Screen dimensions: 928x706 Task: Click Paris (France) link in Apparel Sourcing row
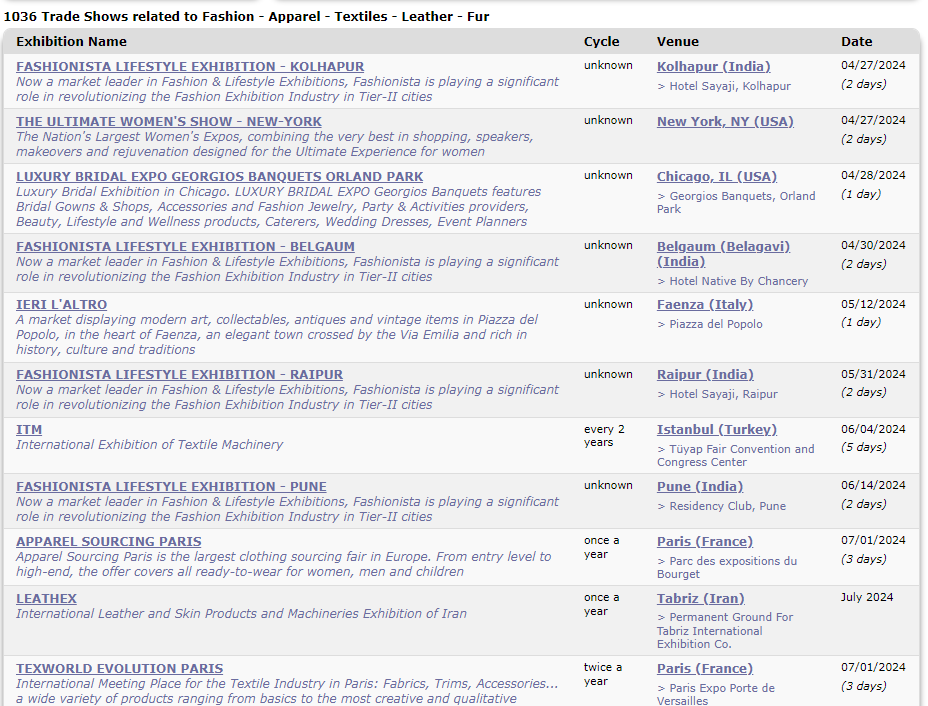705,541
